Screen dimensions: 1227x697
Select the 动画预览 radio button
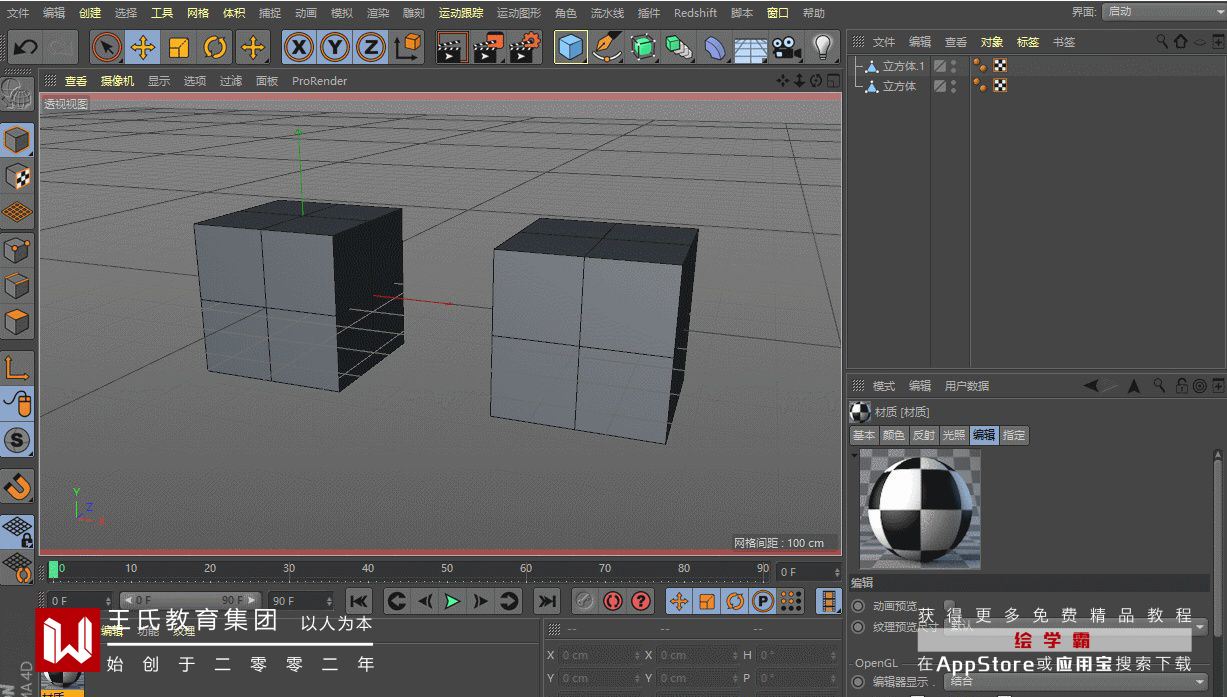click(x=859, y=606)
